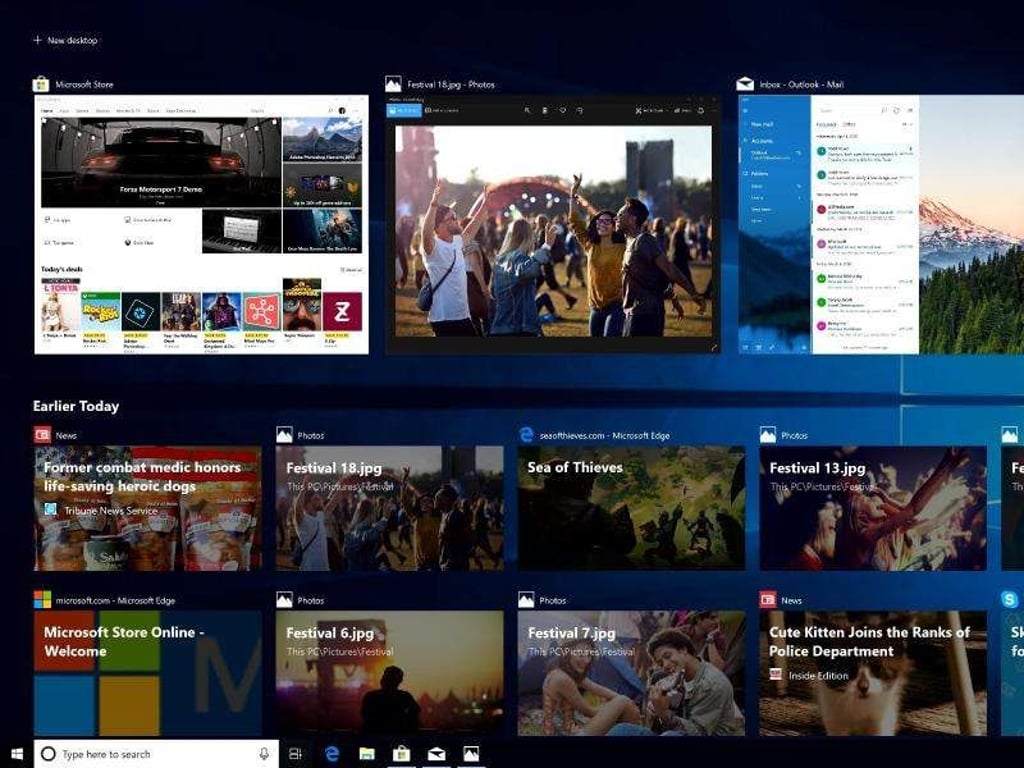
Task: Click See all photos button in Photos window
Action: point(404,110)
